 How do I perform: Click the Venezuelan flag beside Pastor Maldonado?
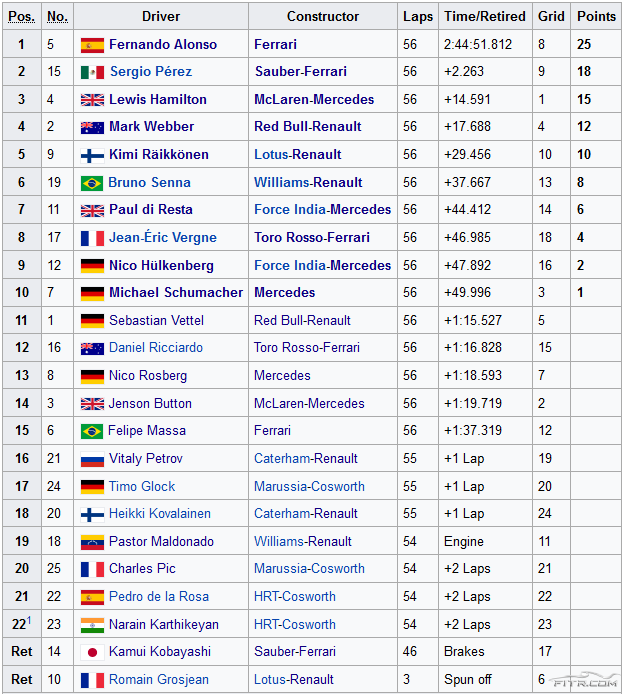pos(92,542)
